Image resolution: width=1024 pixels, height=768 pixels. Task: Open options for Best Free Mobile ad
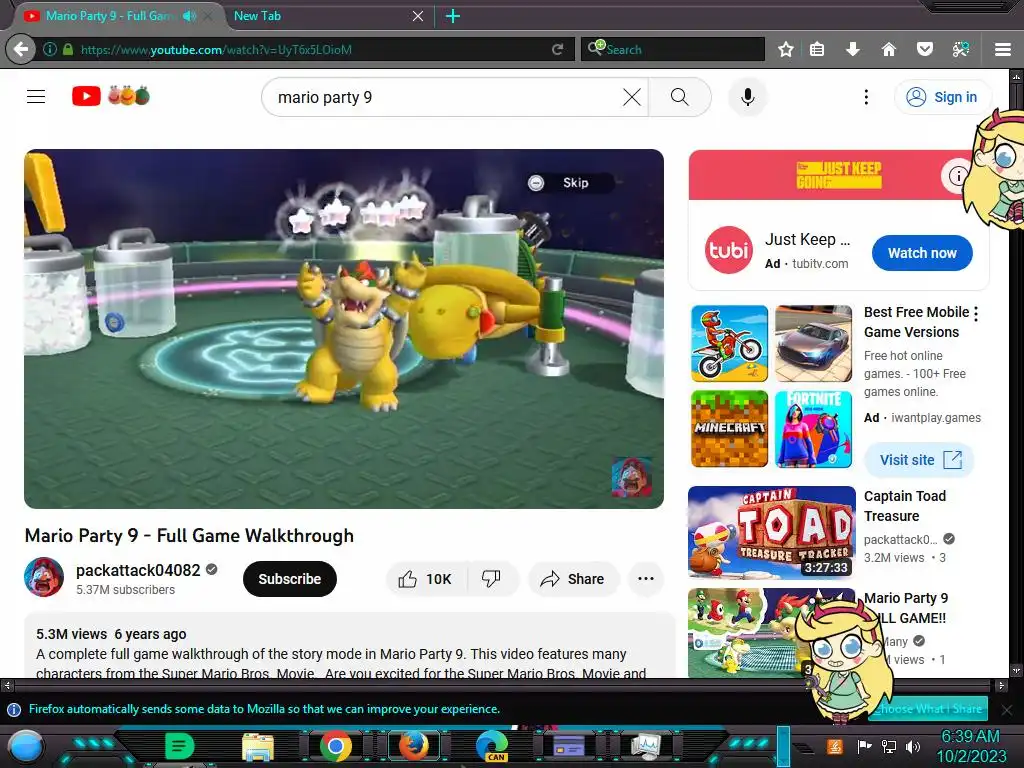[976, 314]
